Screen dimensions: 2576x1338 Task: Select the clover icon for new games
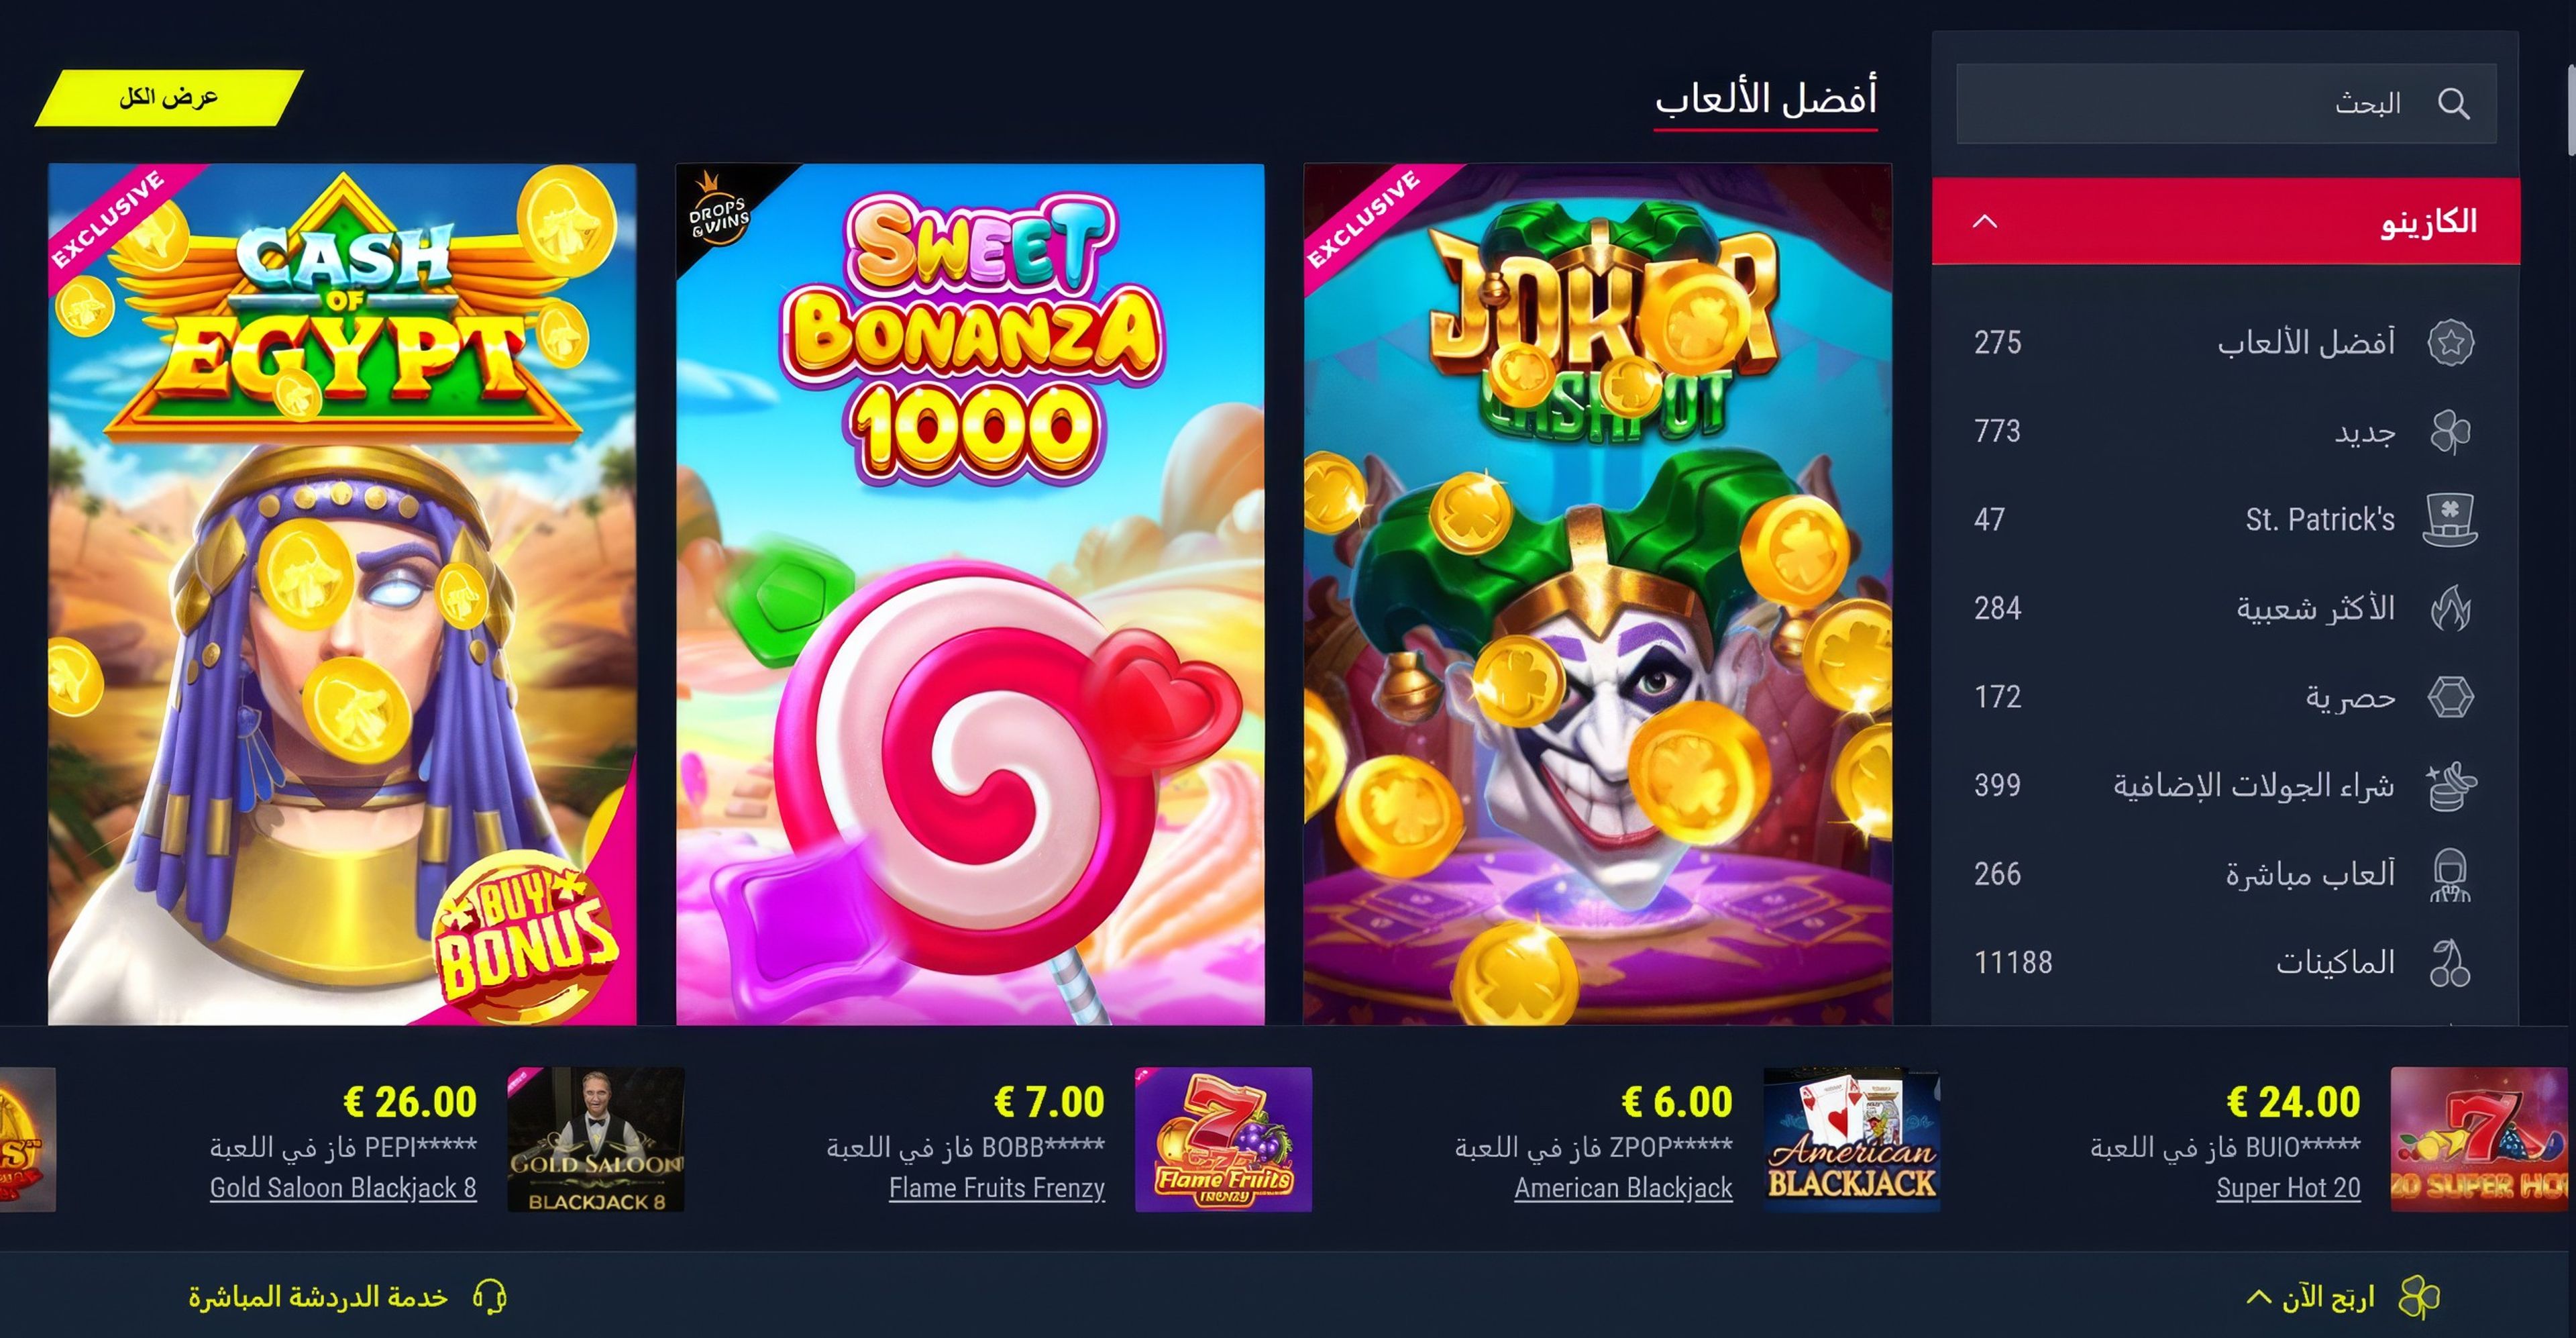(2450, 432)
